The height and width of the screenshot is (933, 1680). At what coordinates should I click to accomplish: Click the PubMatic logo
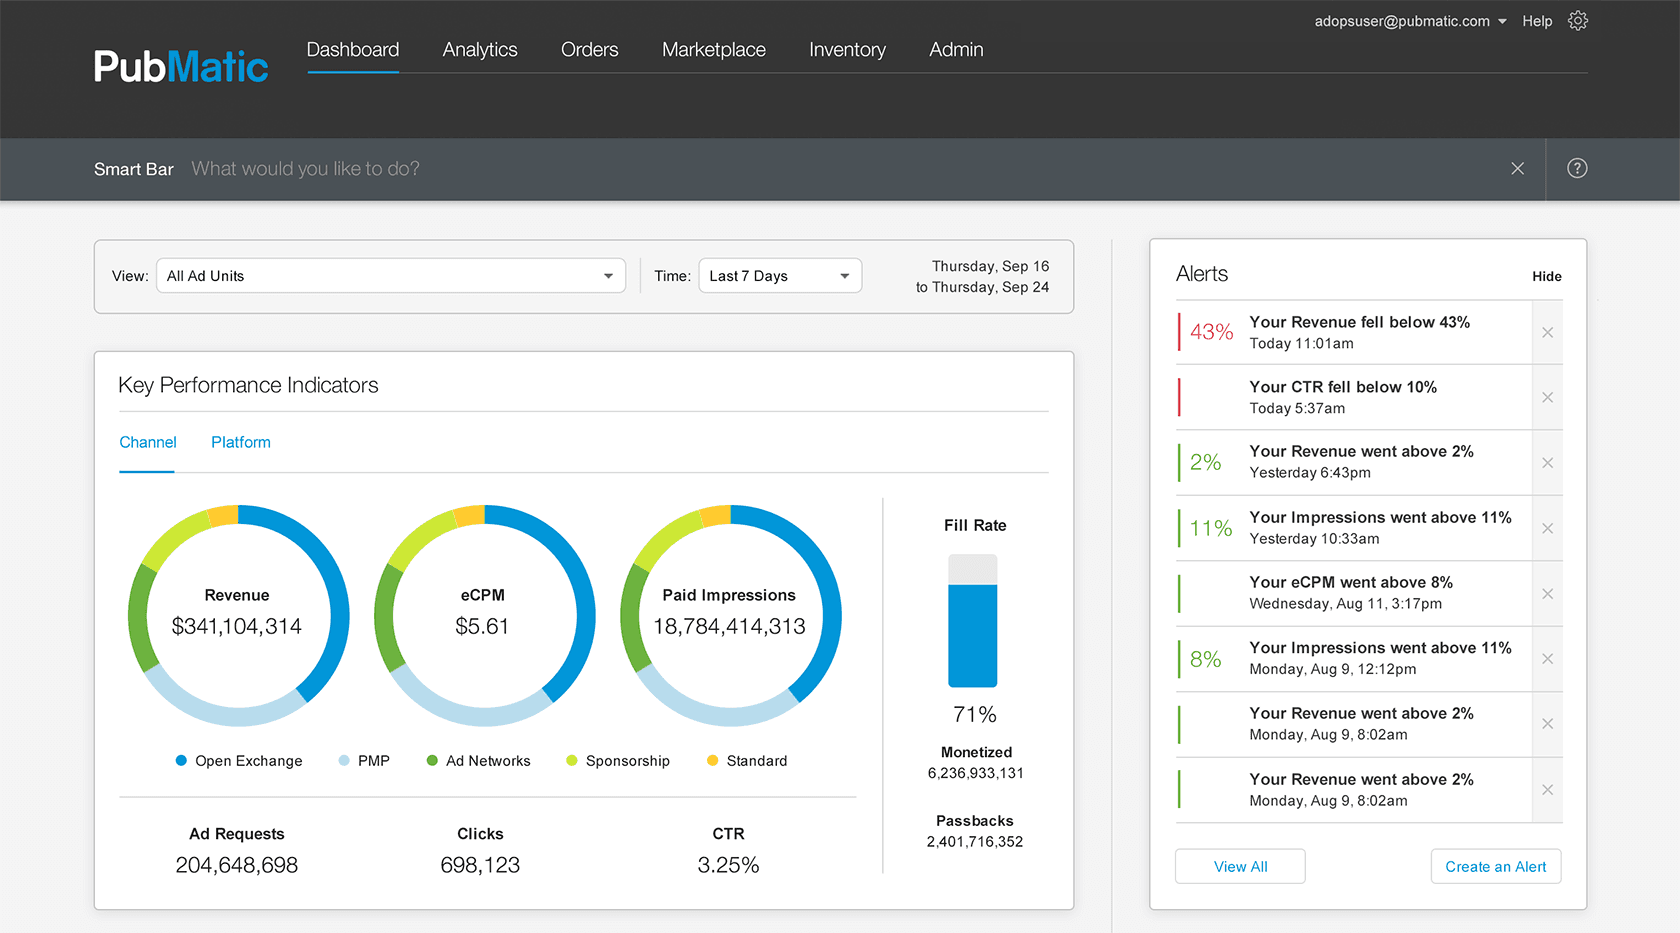pos(181,67)
